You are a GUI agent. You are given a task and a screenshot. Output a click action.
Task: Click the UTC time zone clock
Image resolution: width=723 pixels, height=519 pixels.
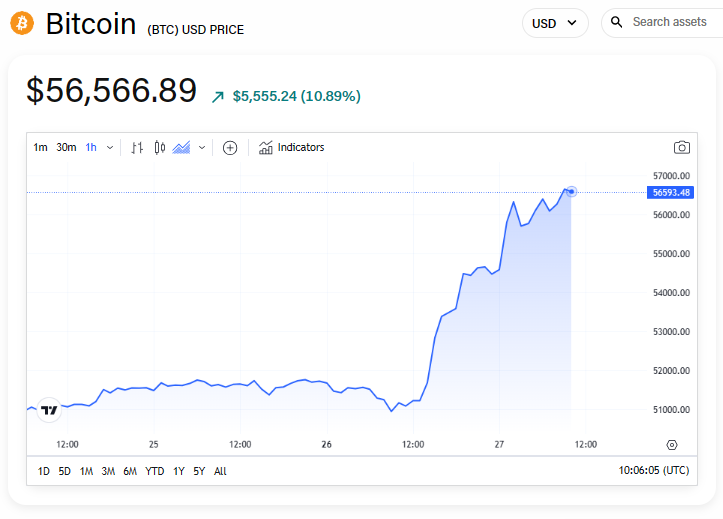point(654,471)
